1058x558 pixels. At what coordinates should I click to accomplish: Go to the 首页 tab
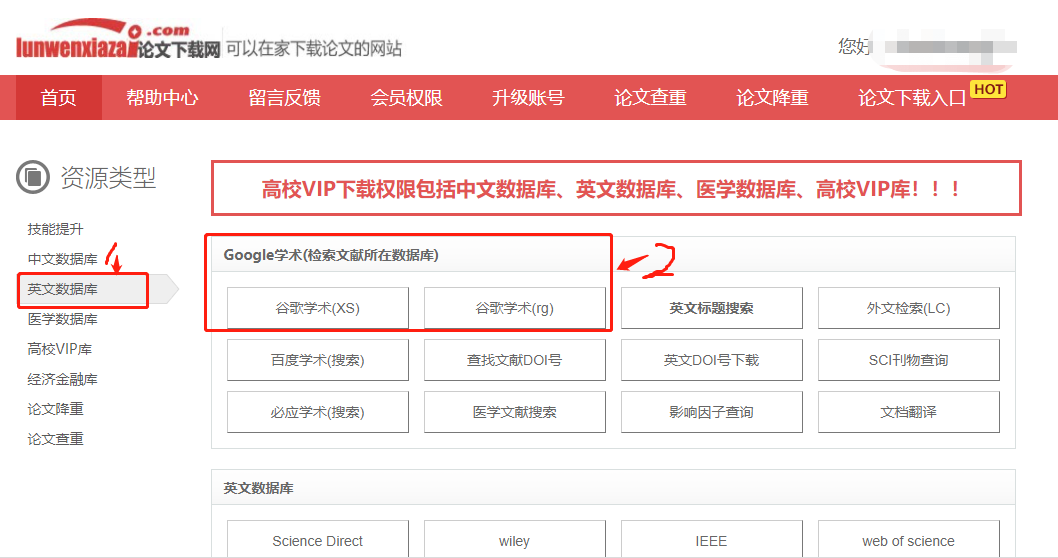[58, 97]
